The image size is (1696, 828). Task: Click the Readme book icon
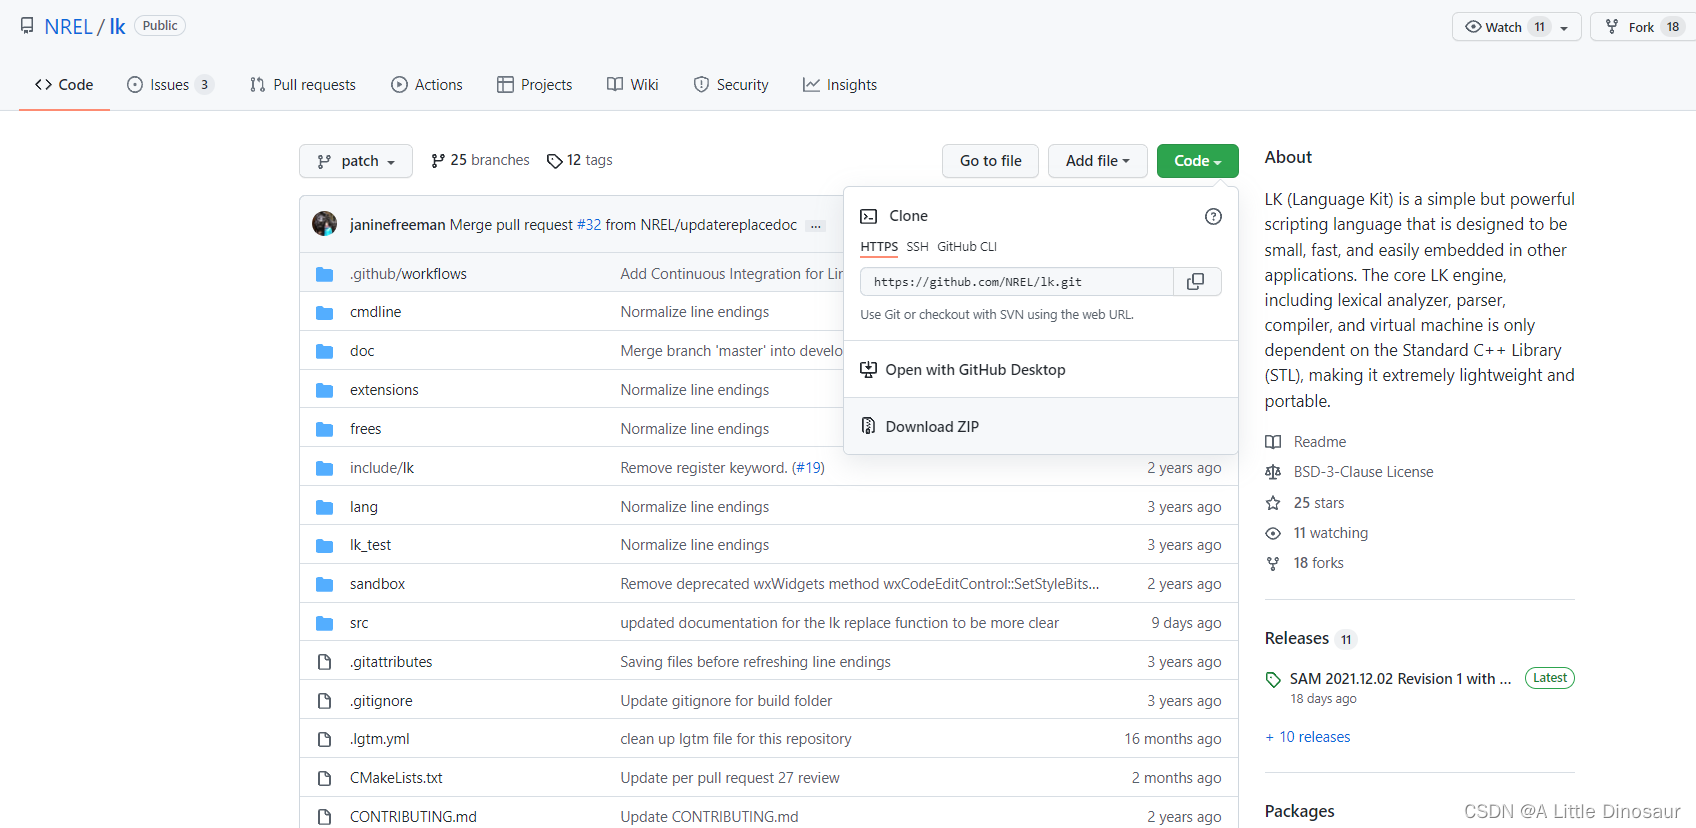[1273, 442]
